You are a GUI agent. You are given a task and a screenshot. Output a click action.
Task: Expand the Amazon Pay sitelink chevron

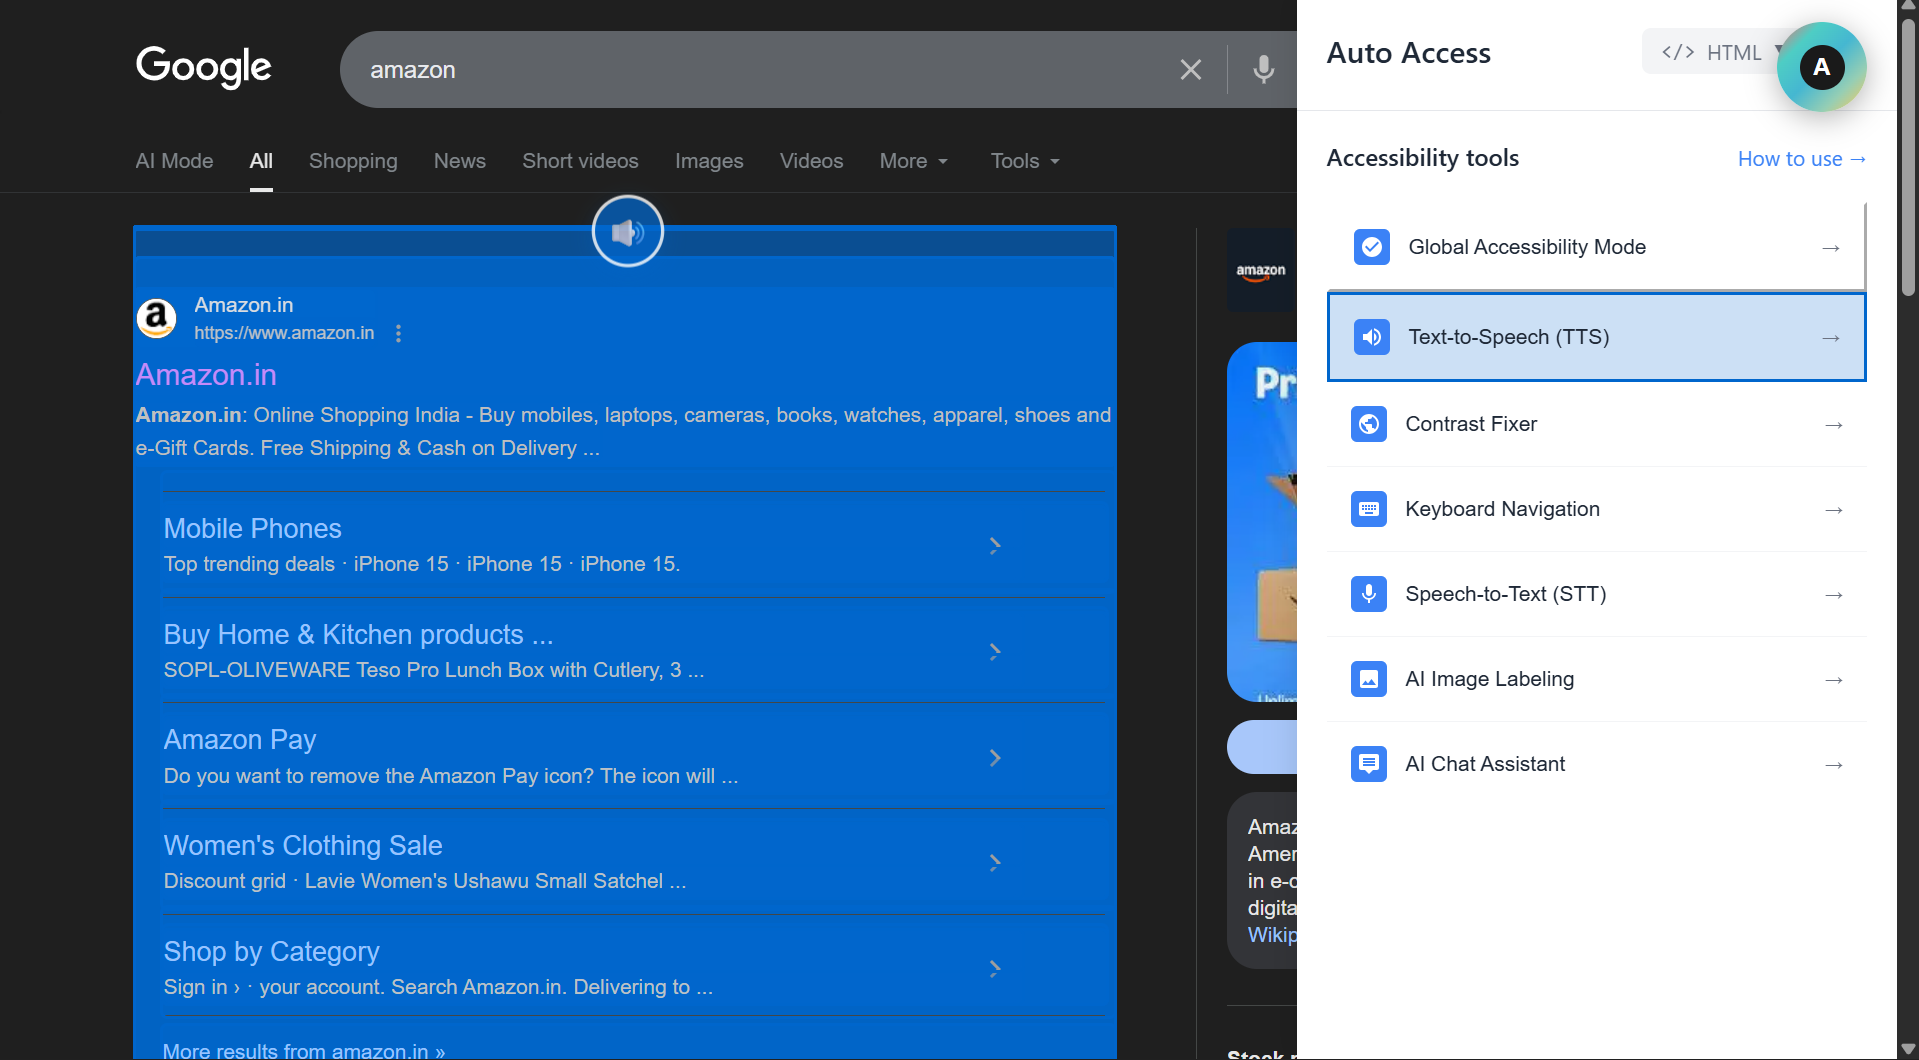tap(995, 757)
